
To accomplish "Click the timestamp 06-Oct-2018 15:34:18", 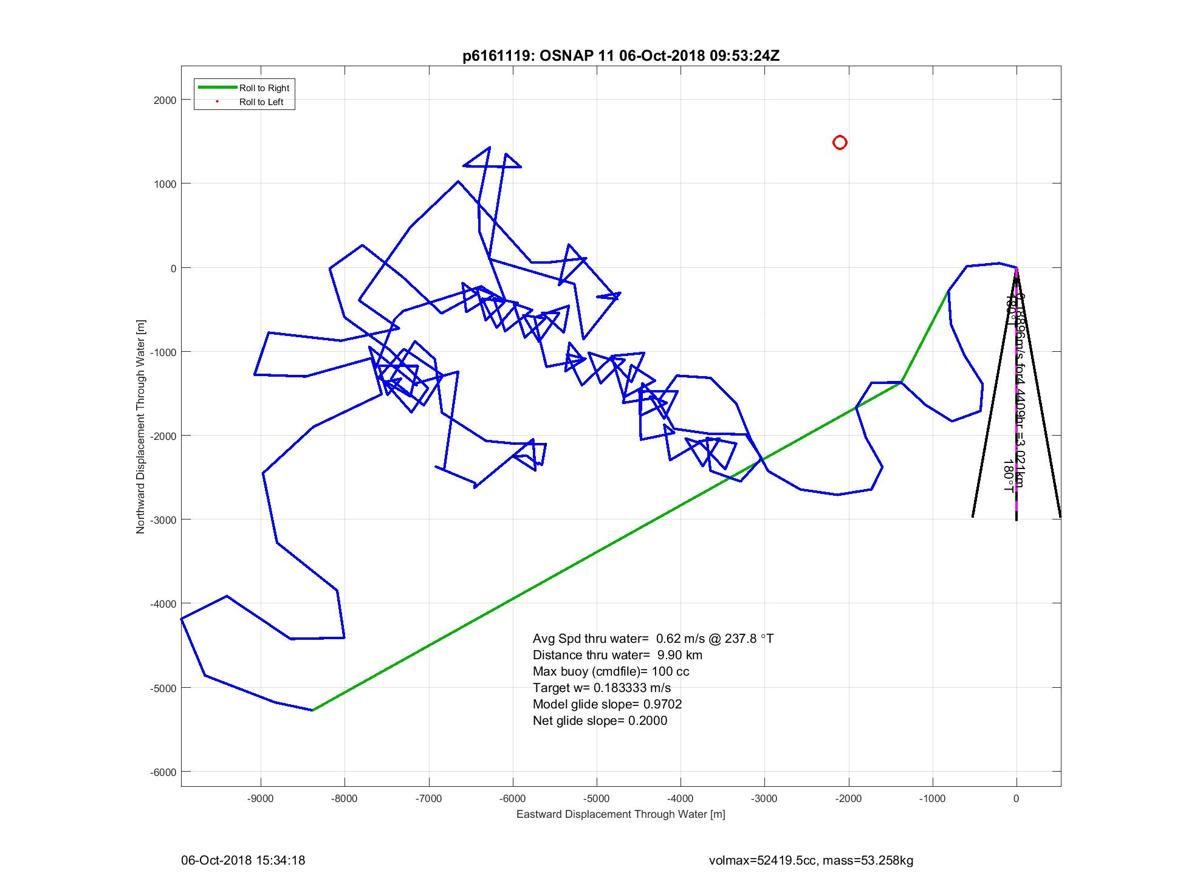I will point(243,860).
